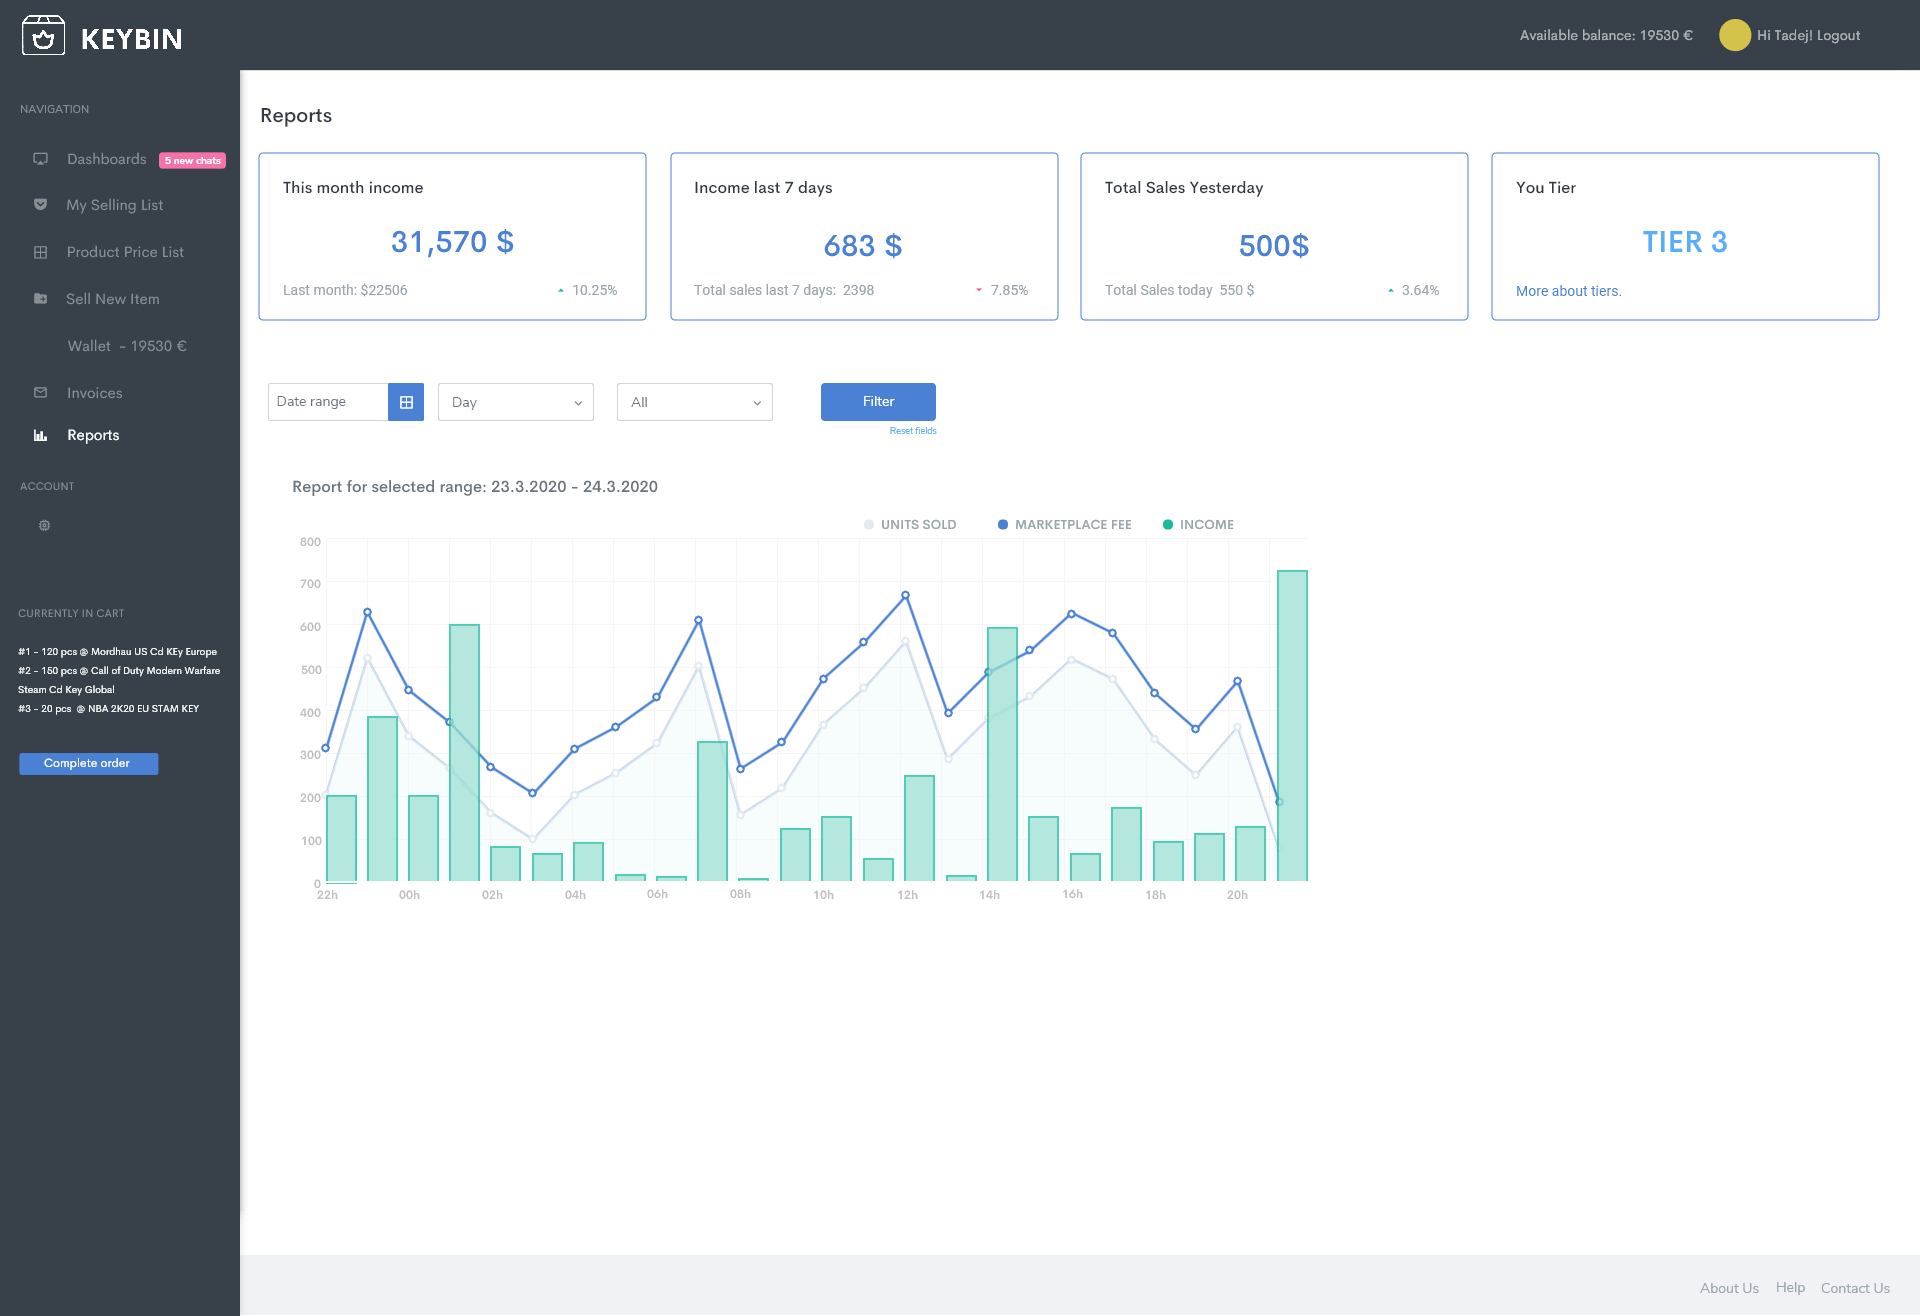1920x1316 pixels.
Task: Open Contact Us footer link
Action: point(1855,1288)
